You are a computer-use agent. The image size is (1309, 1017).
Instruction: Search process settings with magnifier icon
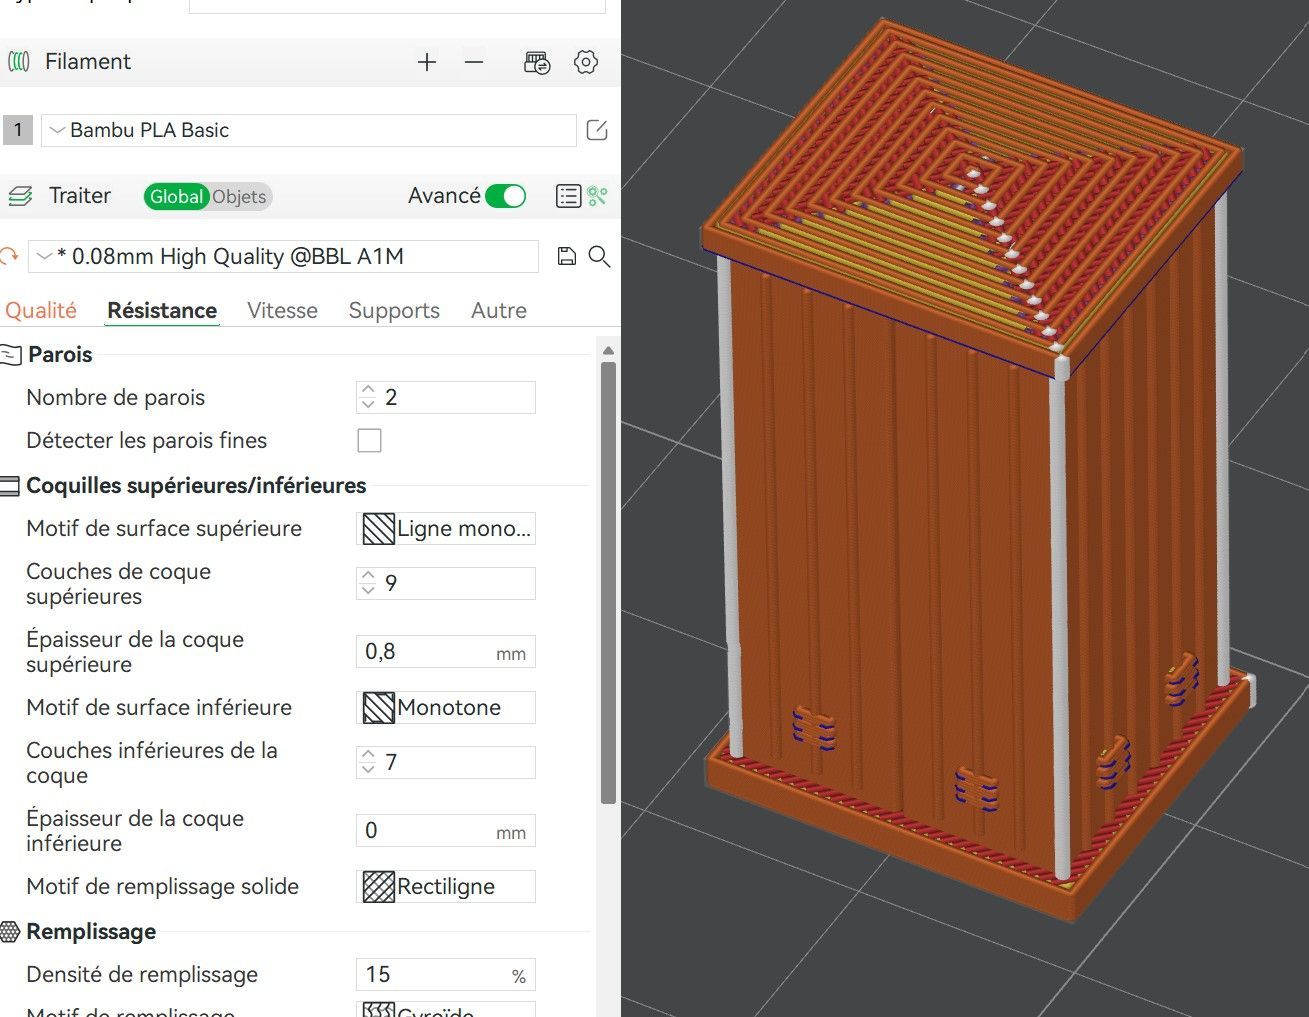(599, 256)
